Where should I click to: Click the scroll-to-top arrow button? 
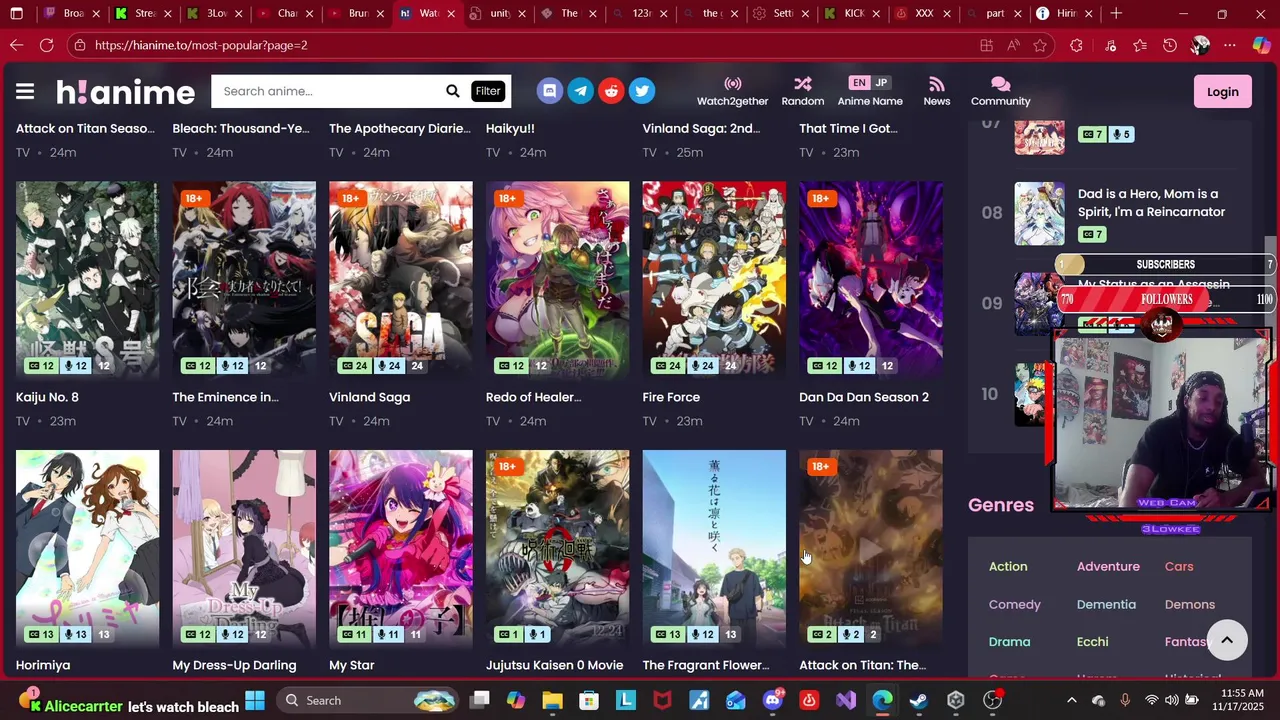point(1227,640)
